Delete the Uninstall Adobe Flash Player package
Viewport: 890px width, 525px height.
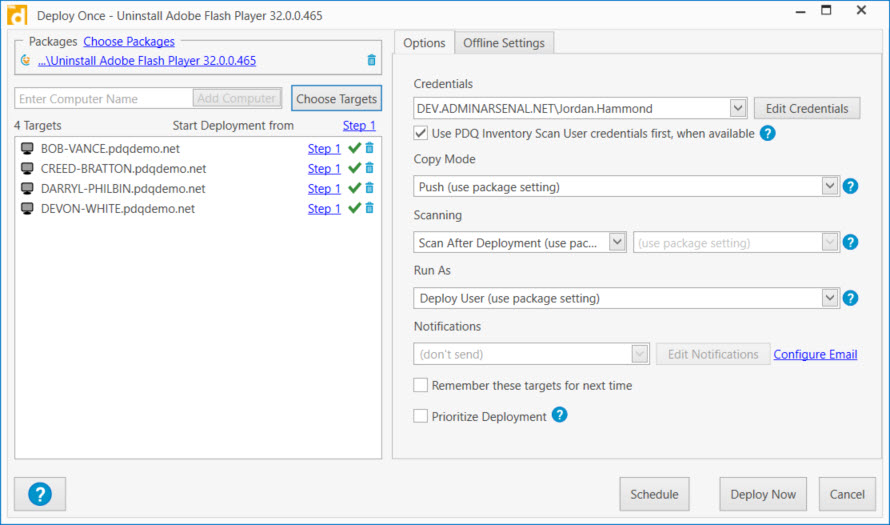coord(371,60)
